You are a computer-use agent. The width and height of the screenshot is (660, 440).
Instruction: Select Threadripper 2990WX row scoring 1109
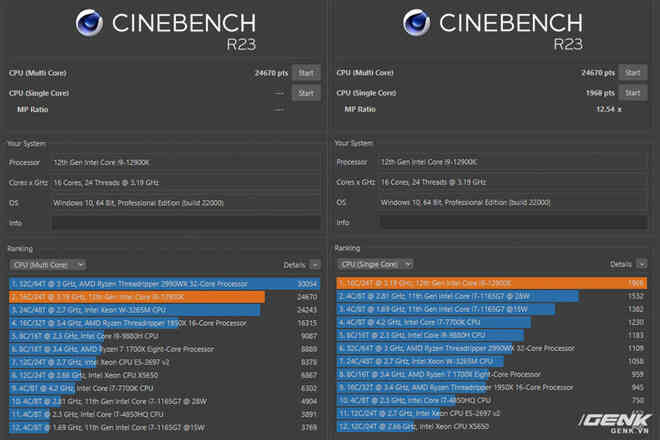492,348
